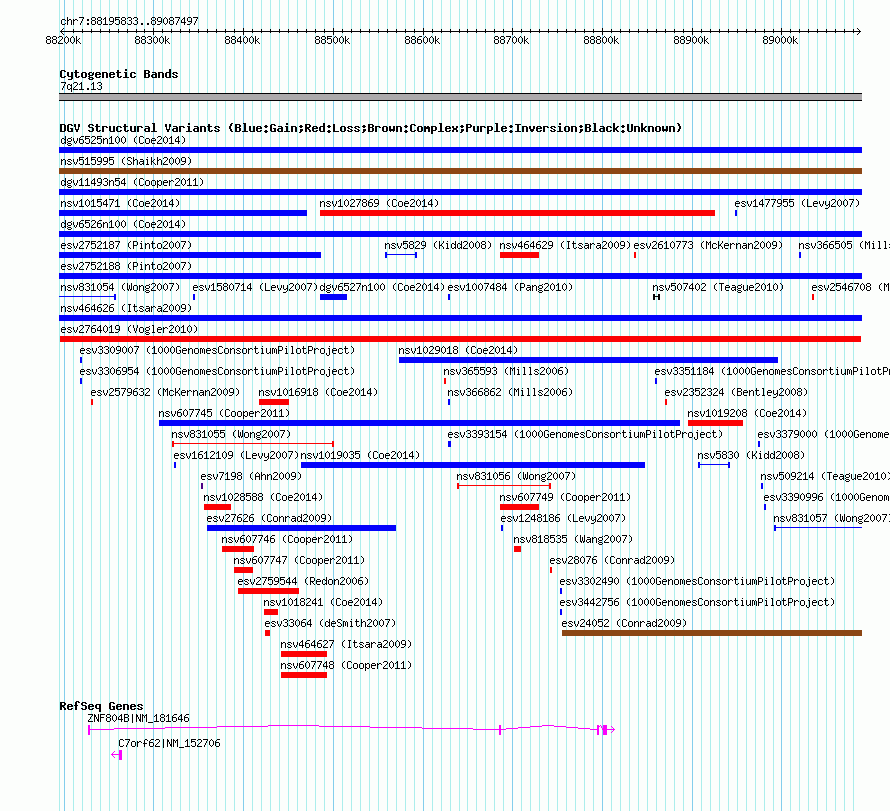
Task: Click nsv366862 (Mills2006) variant label
Action: pyautogui.click(x=510, y=392)
